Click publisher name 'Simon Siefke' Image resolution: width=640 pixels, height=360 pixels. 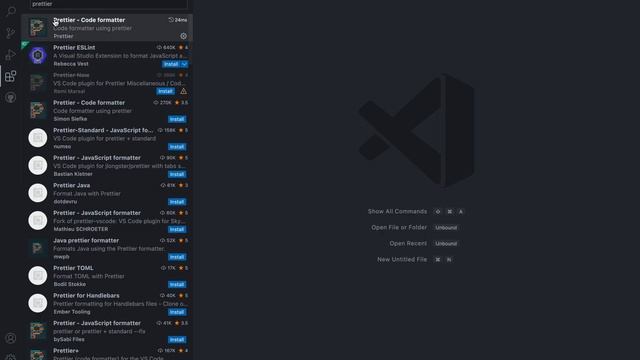[70, 119]
